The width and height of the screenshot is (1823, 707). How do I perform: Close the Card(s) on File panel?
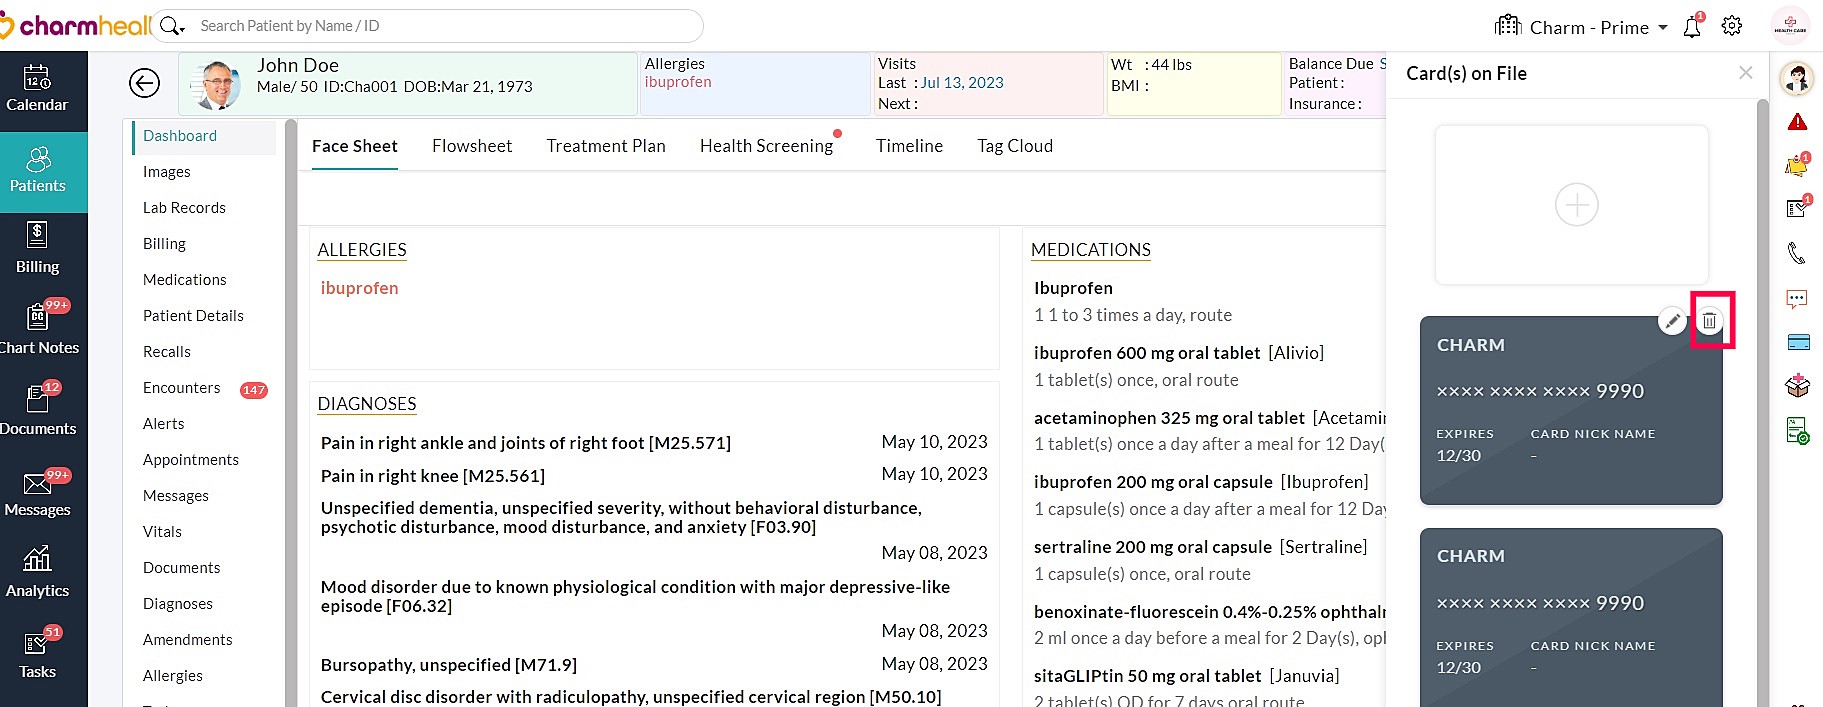[1745, 73]
